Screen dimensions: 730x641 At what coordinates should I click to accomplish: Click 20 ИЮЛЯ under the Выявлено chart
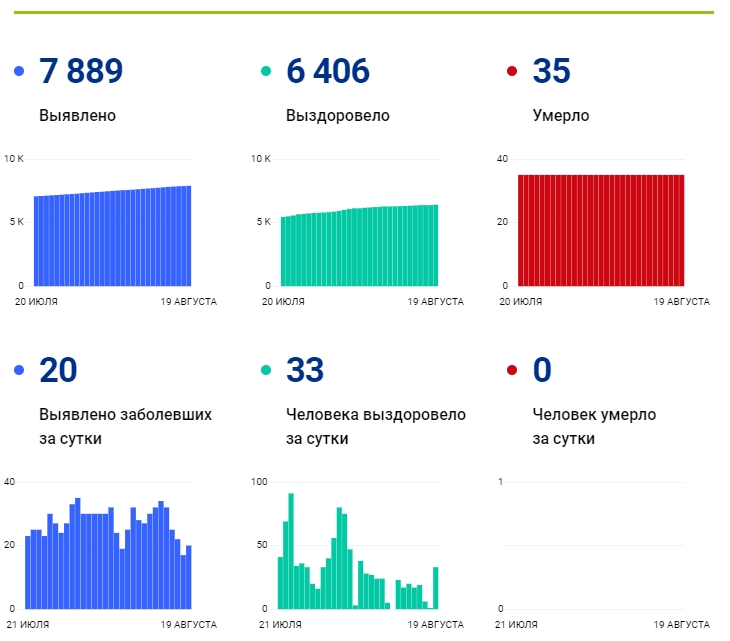point(36,302)
